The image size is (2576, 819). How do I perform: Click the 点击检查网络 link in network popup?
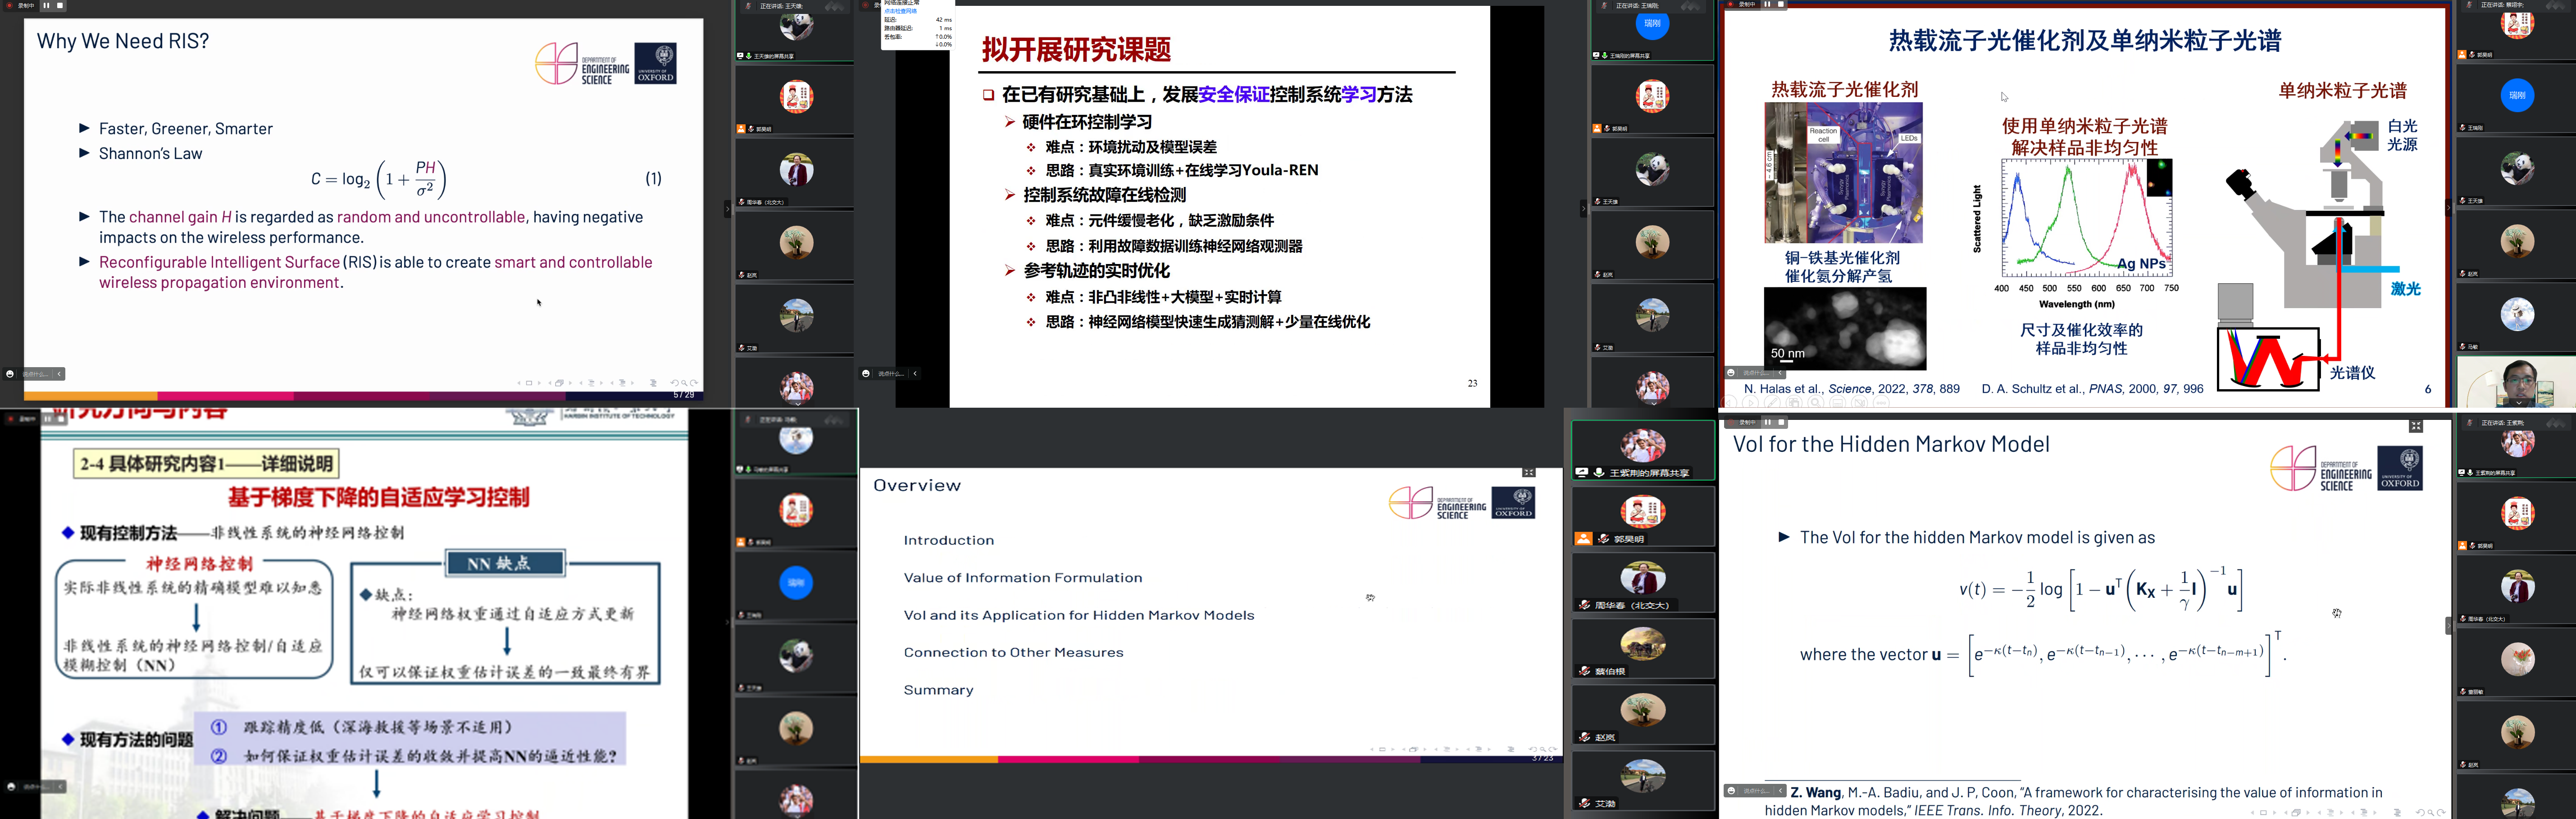click(x=900, y=11)
